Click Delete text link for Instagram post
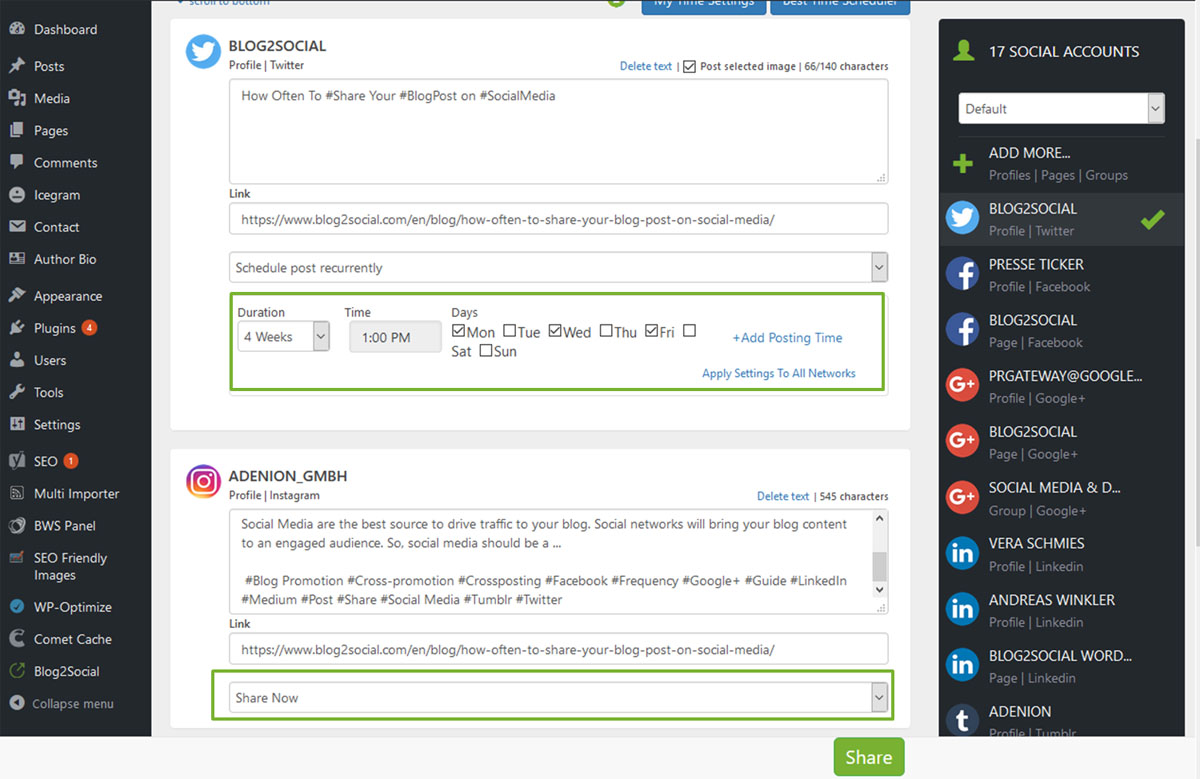1200x779 pixels. pos(783,496)
